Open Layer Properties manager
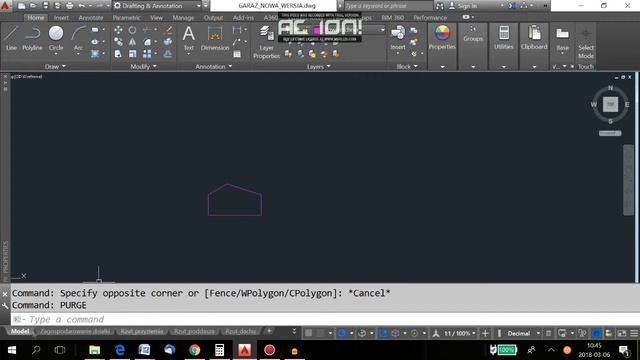 tap(267, 42)
